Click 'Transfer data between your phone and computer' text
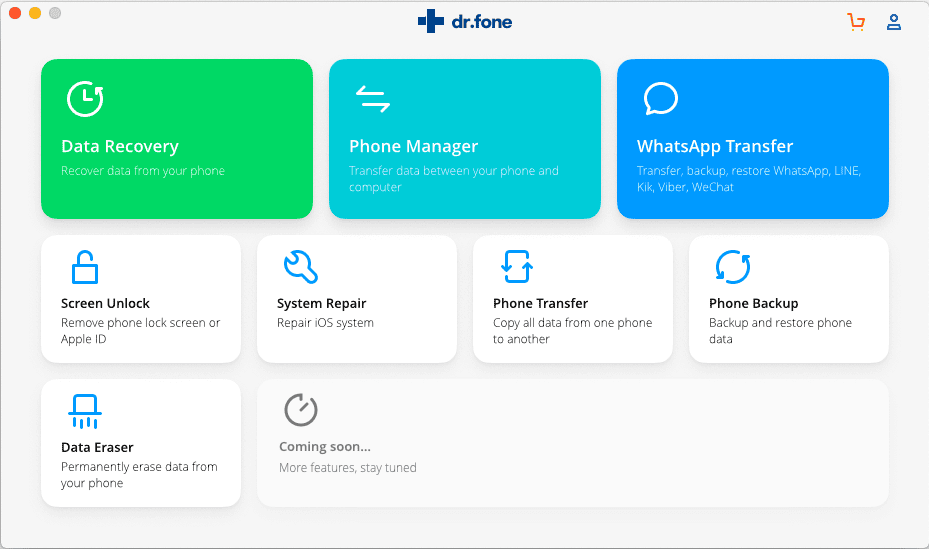Image resolution: width=929 pixels, height=549 pixels. click(x=454, y=179)
